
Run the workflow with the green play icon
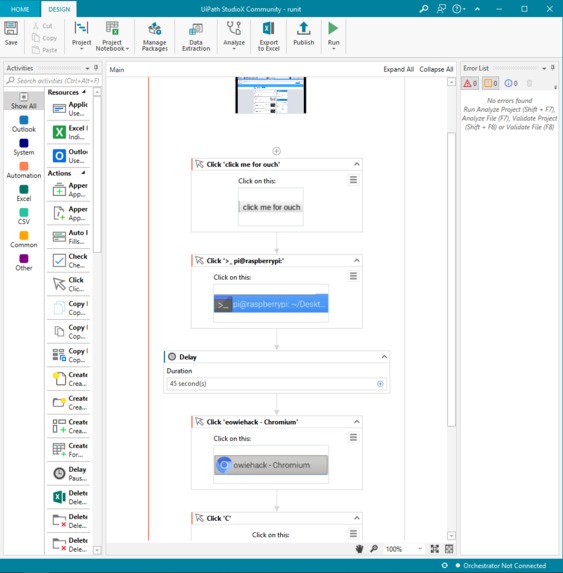click(x=333, y=36)
